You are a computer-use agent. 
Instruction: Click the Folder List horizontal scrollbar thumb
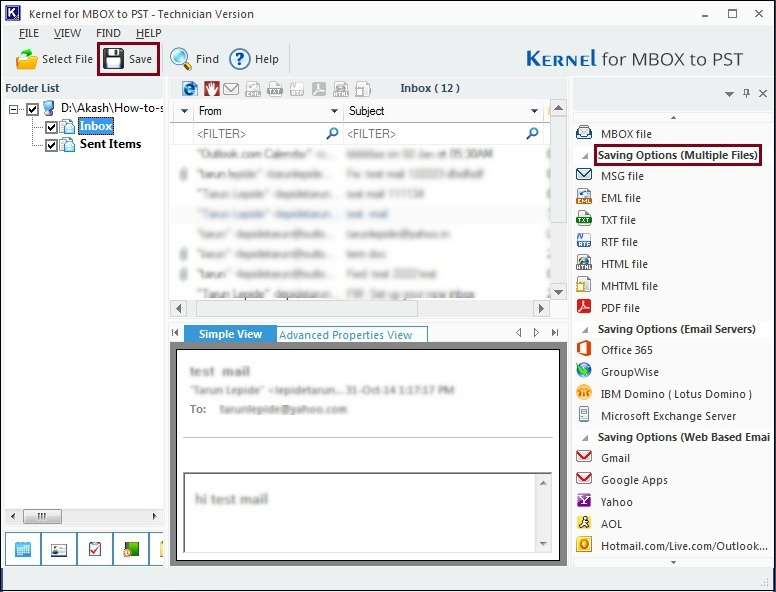[x=43, y=516]
